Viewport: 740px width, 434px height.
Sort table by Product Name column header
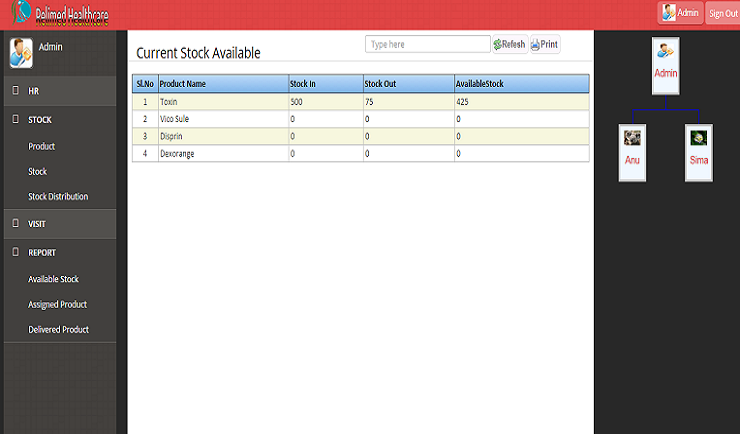[183, 84]
